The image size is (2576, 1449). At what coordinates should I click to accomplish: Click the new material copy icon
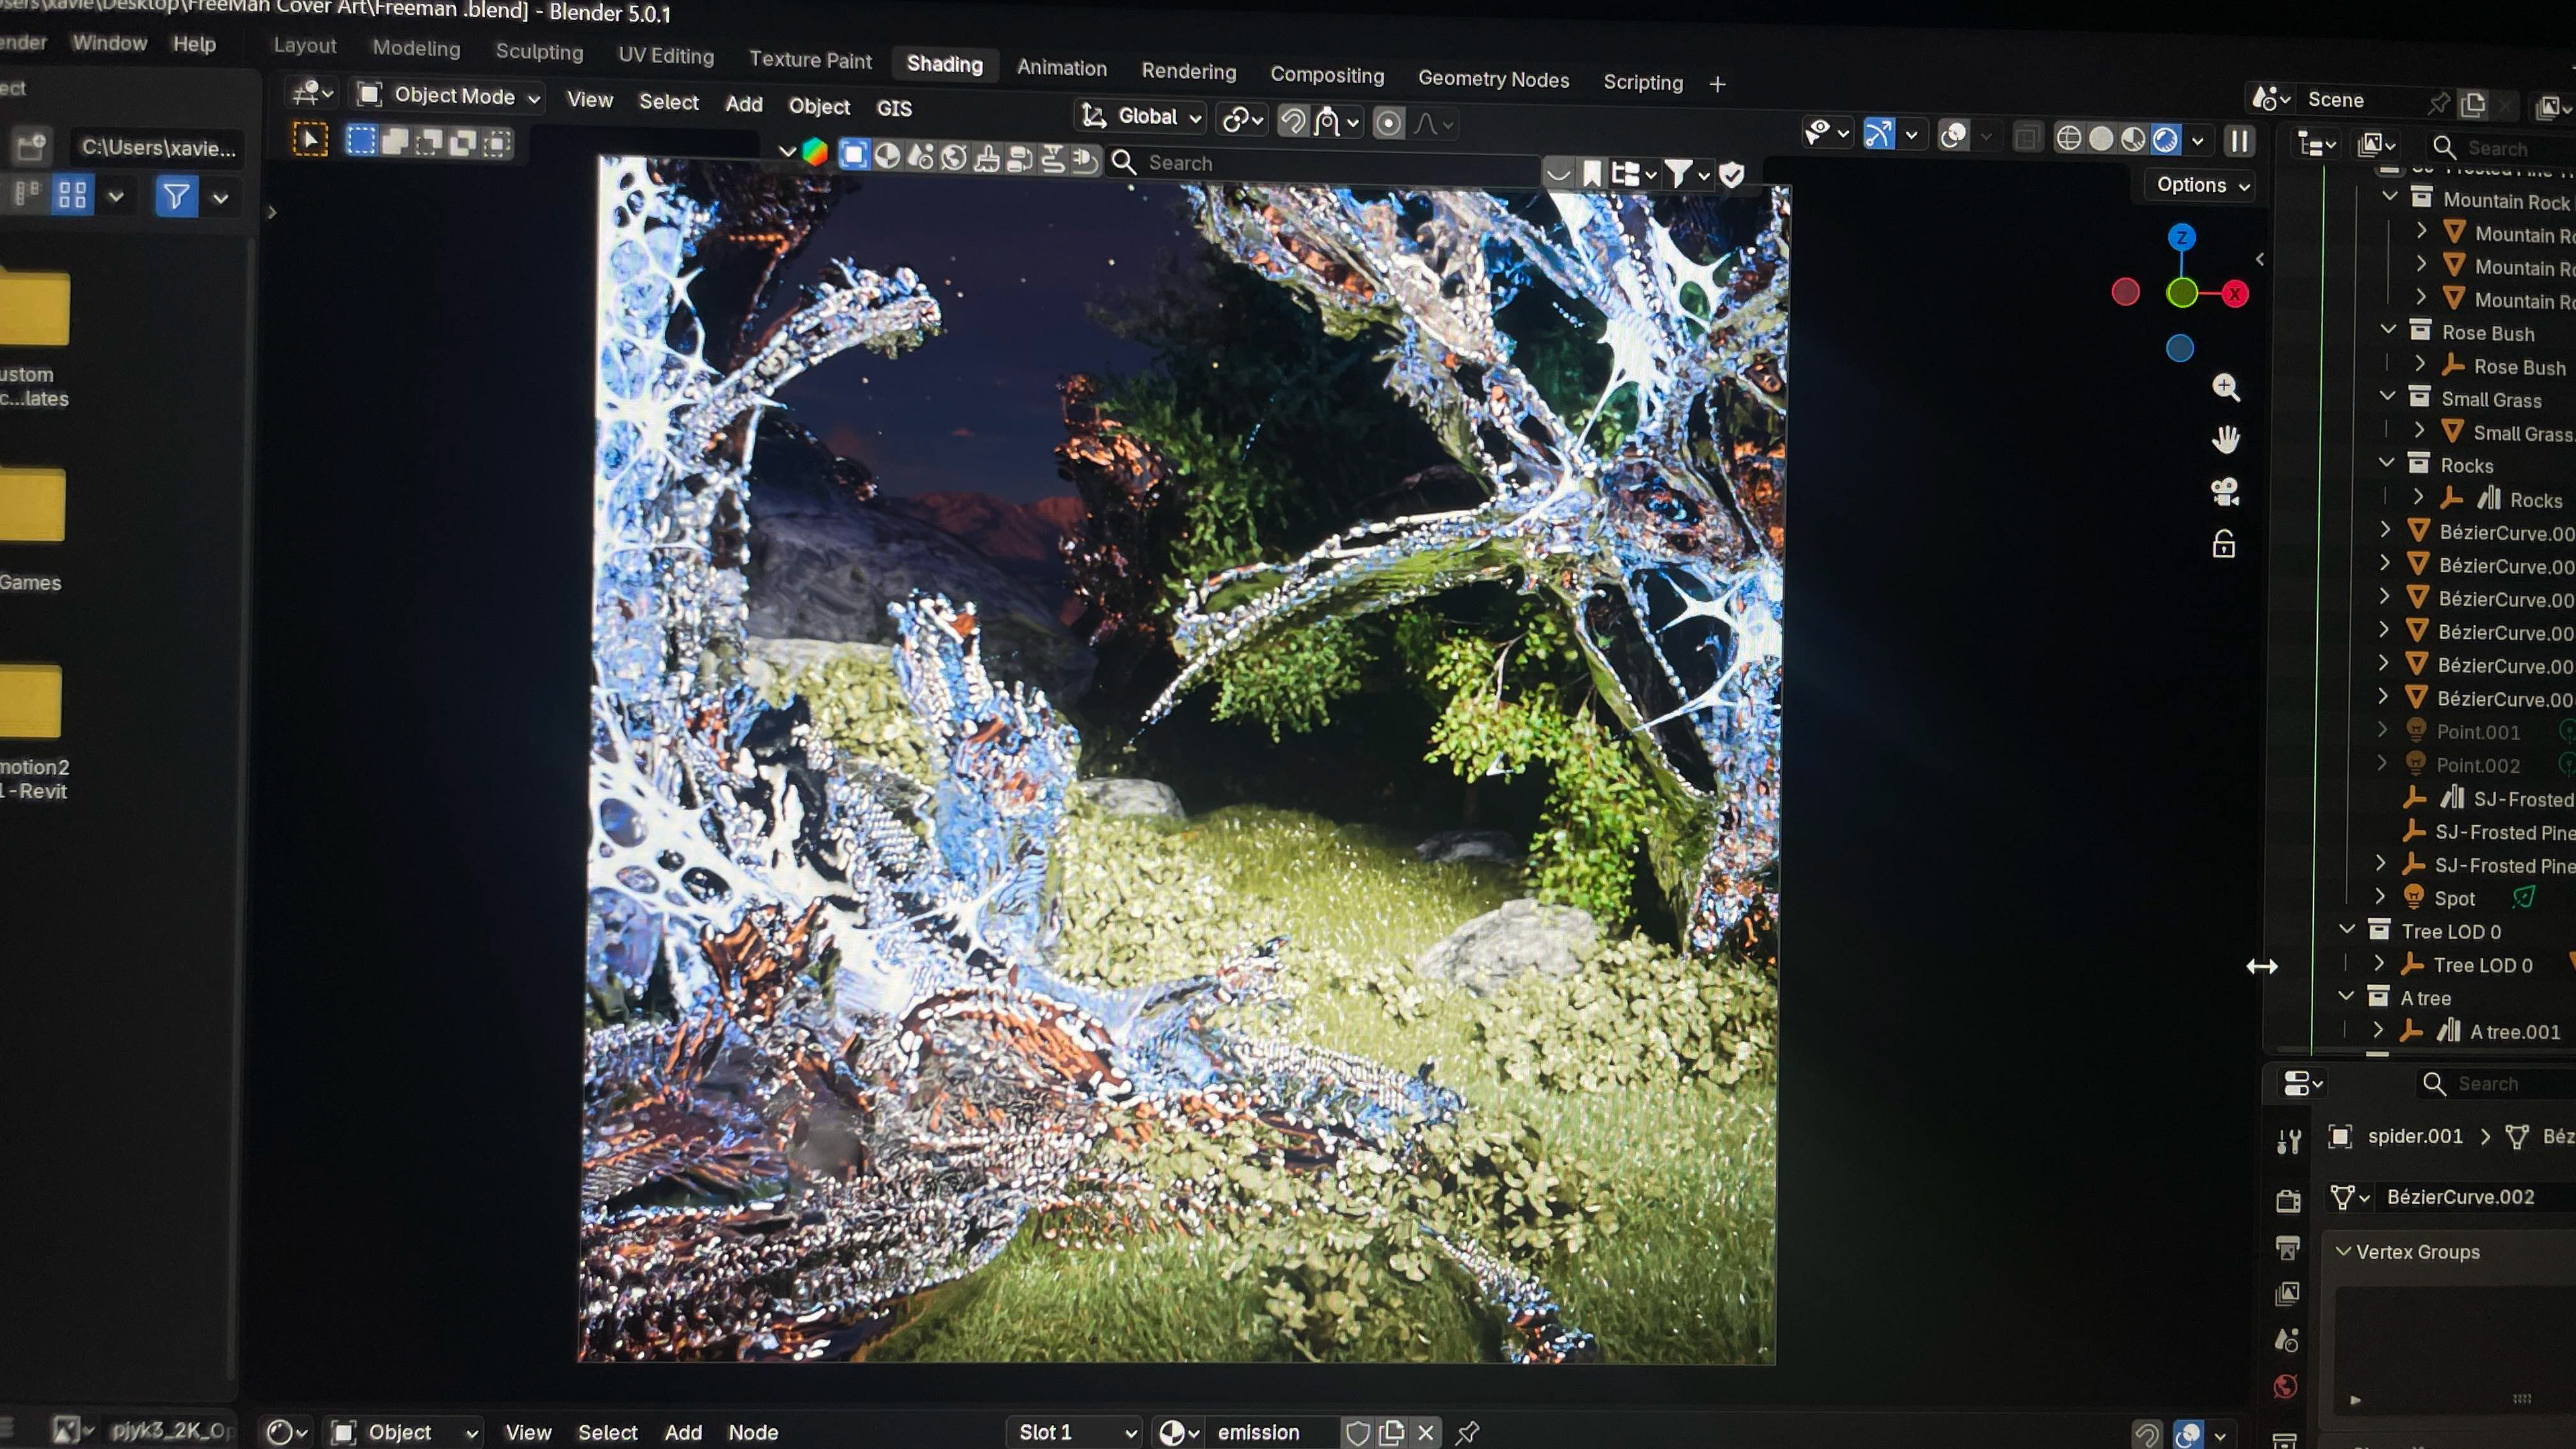click(x=1392, y=1432)
